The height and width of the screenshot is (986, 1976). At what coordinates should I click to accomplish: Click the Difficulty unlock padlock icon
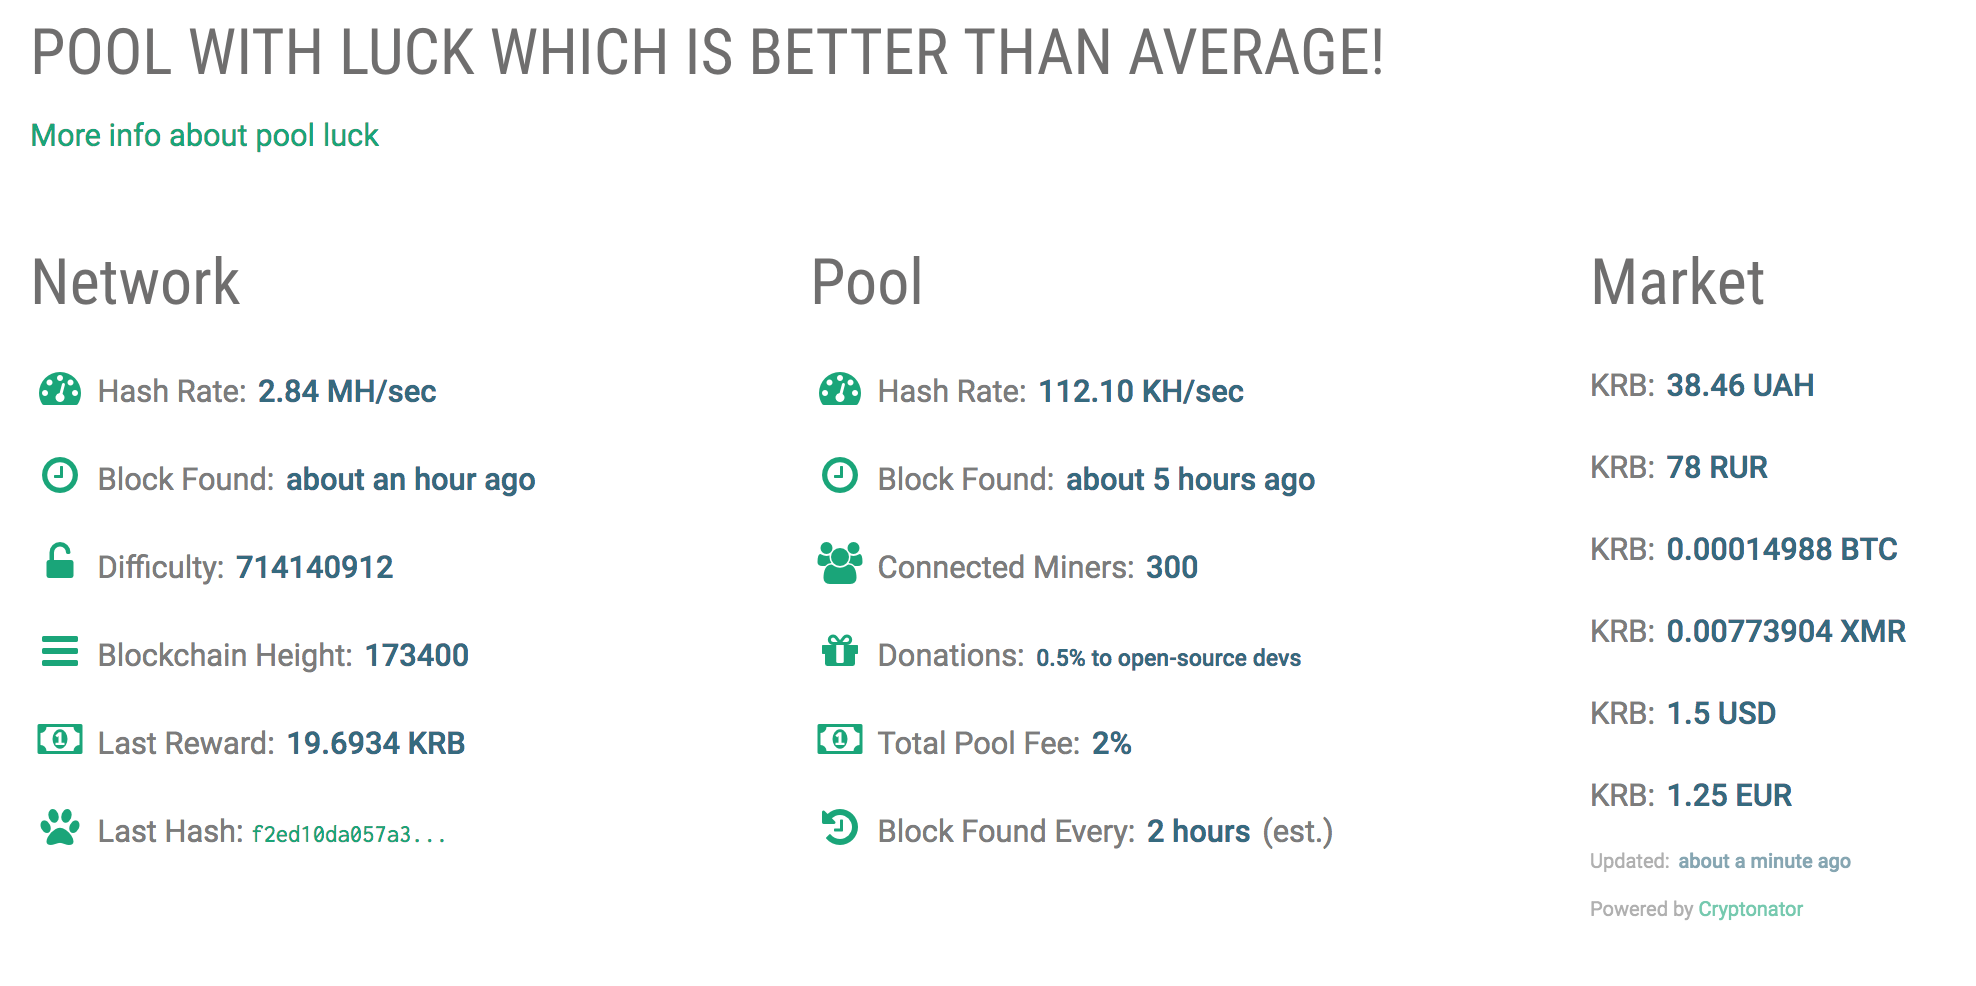(60, 561)
